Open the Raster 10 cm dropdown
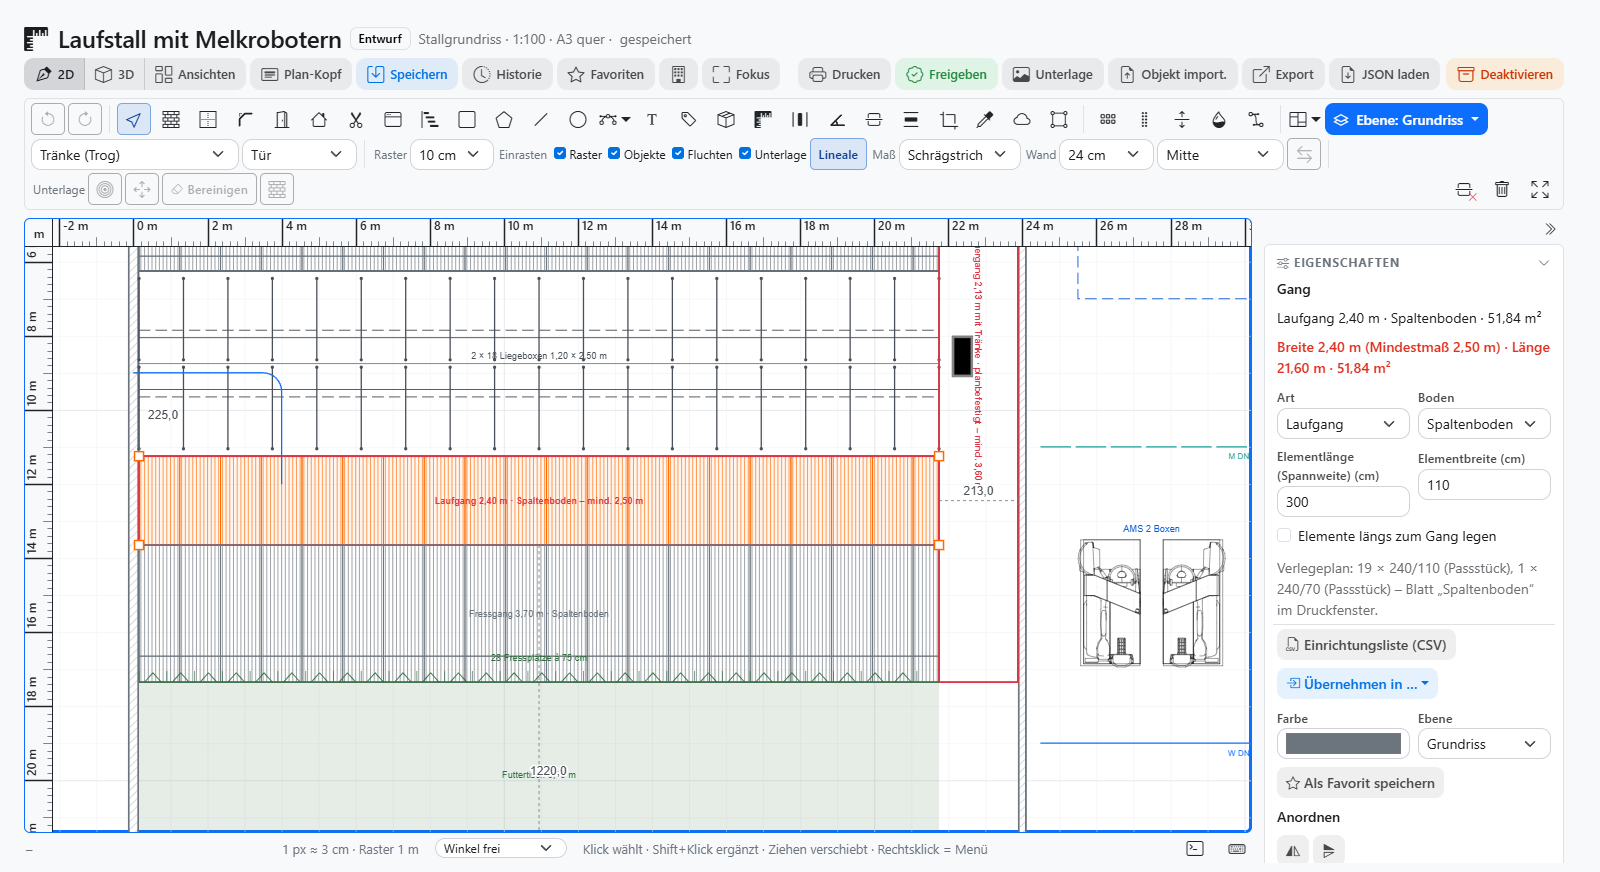Viewport: 1600px width, 872px height. (451, 155)
